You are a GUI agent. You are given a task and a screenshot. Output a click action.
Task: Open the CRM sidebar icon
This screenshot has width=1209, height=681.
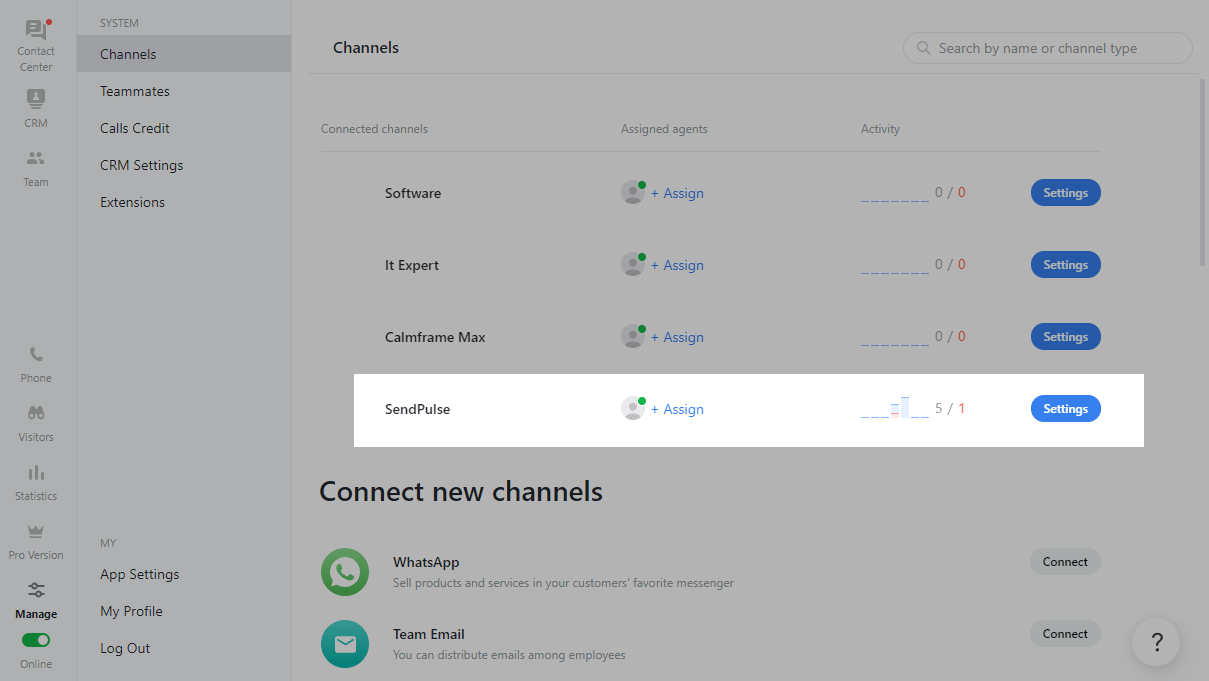tap(36, 98)
